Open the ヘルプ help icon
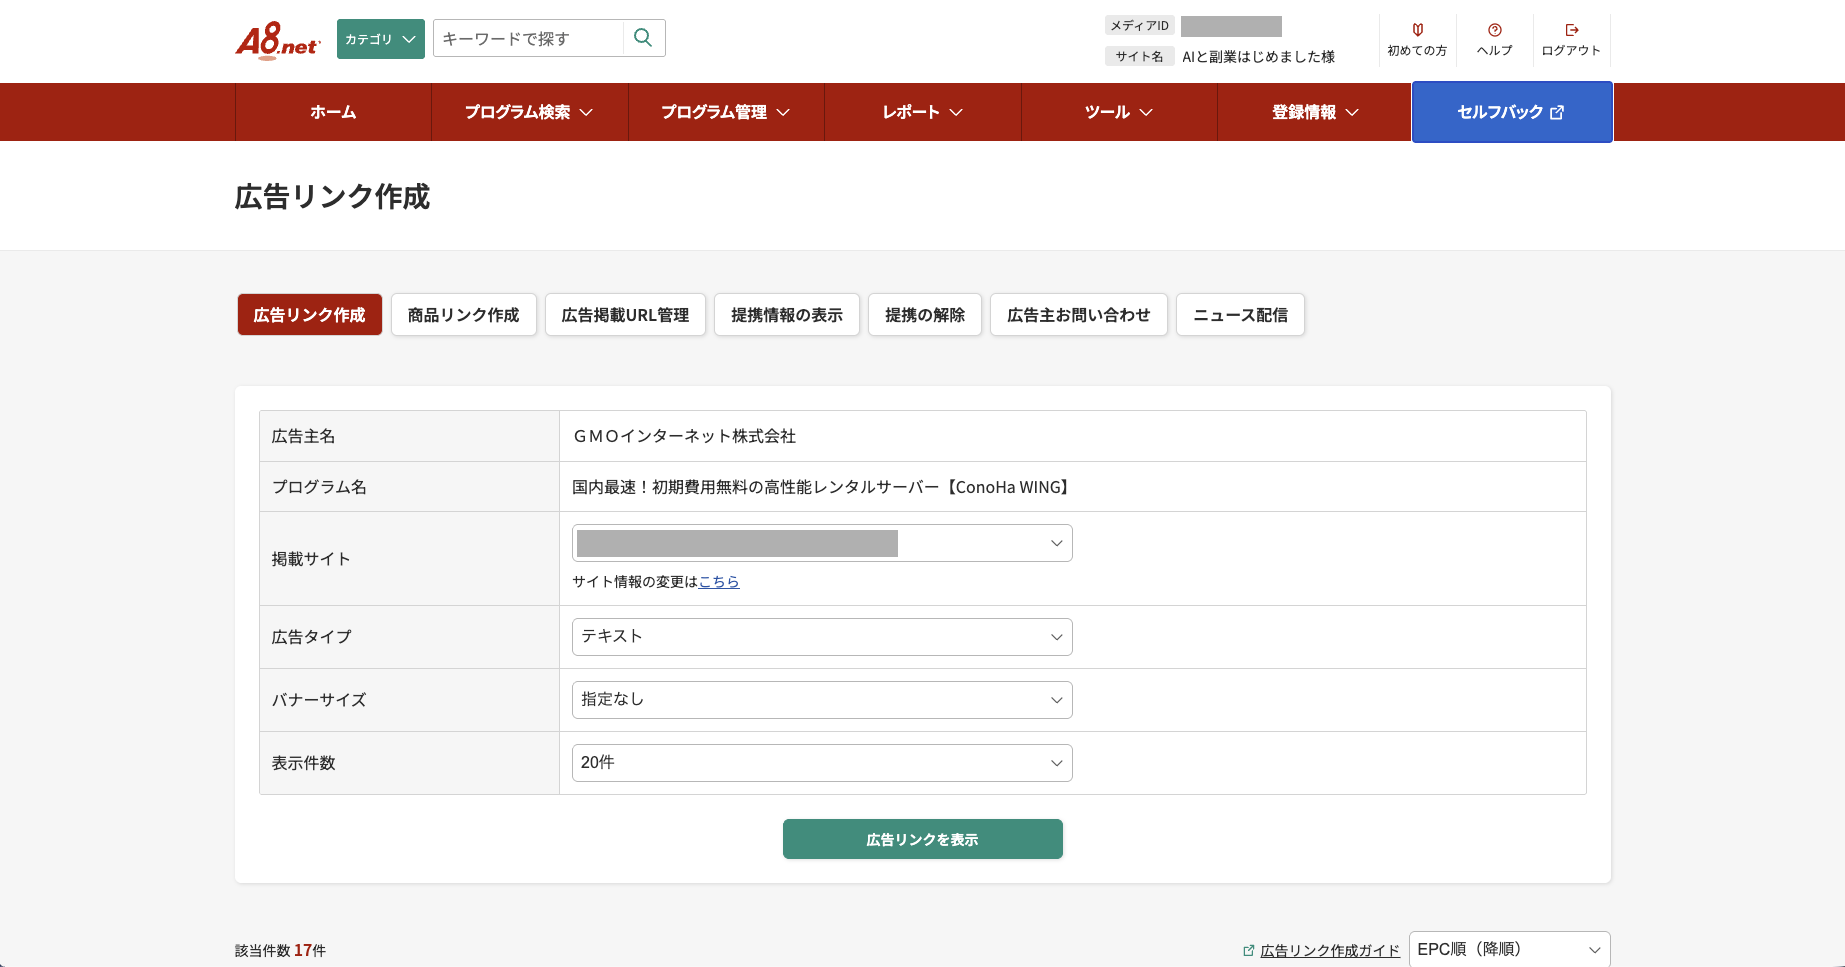Viewport: 1845px width, 967px height. click(x=1494, y=30)
